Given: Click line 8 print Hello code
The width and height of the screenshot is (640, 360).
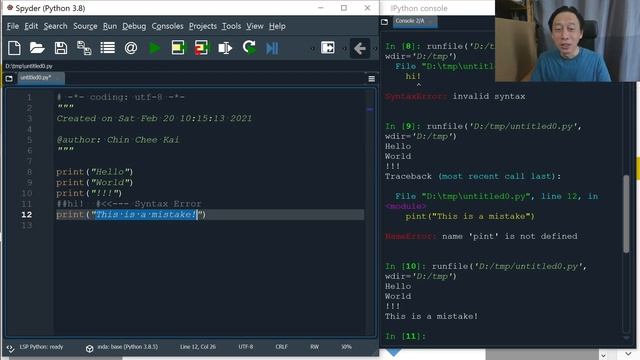Looking at the screenshot, I should coord(95,172).
